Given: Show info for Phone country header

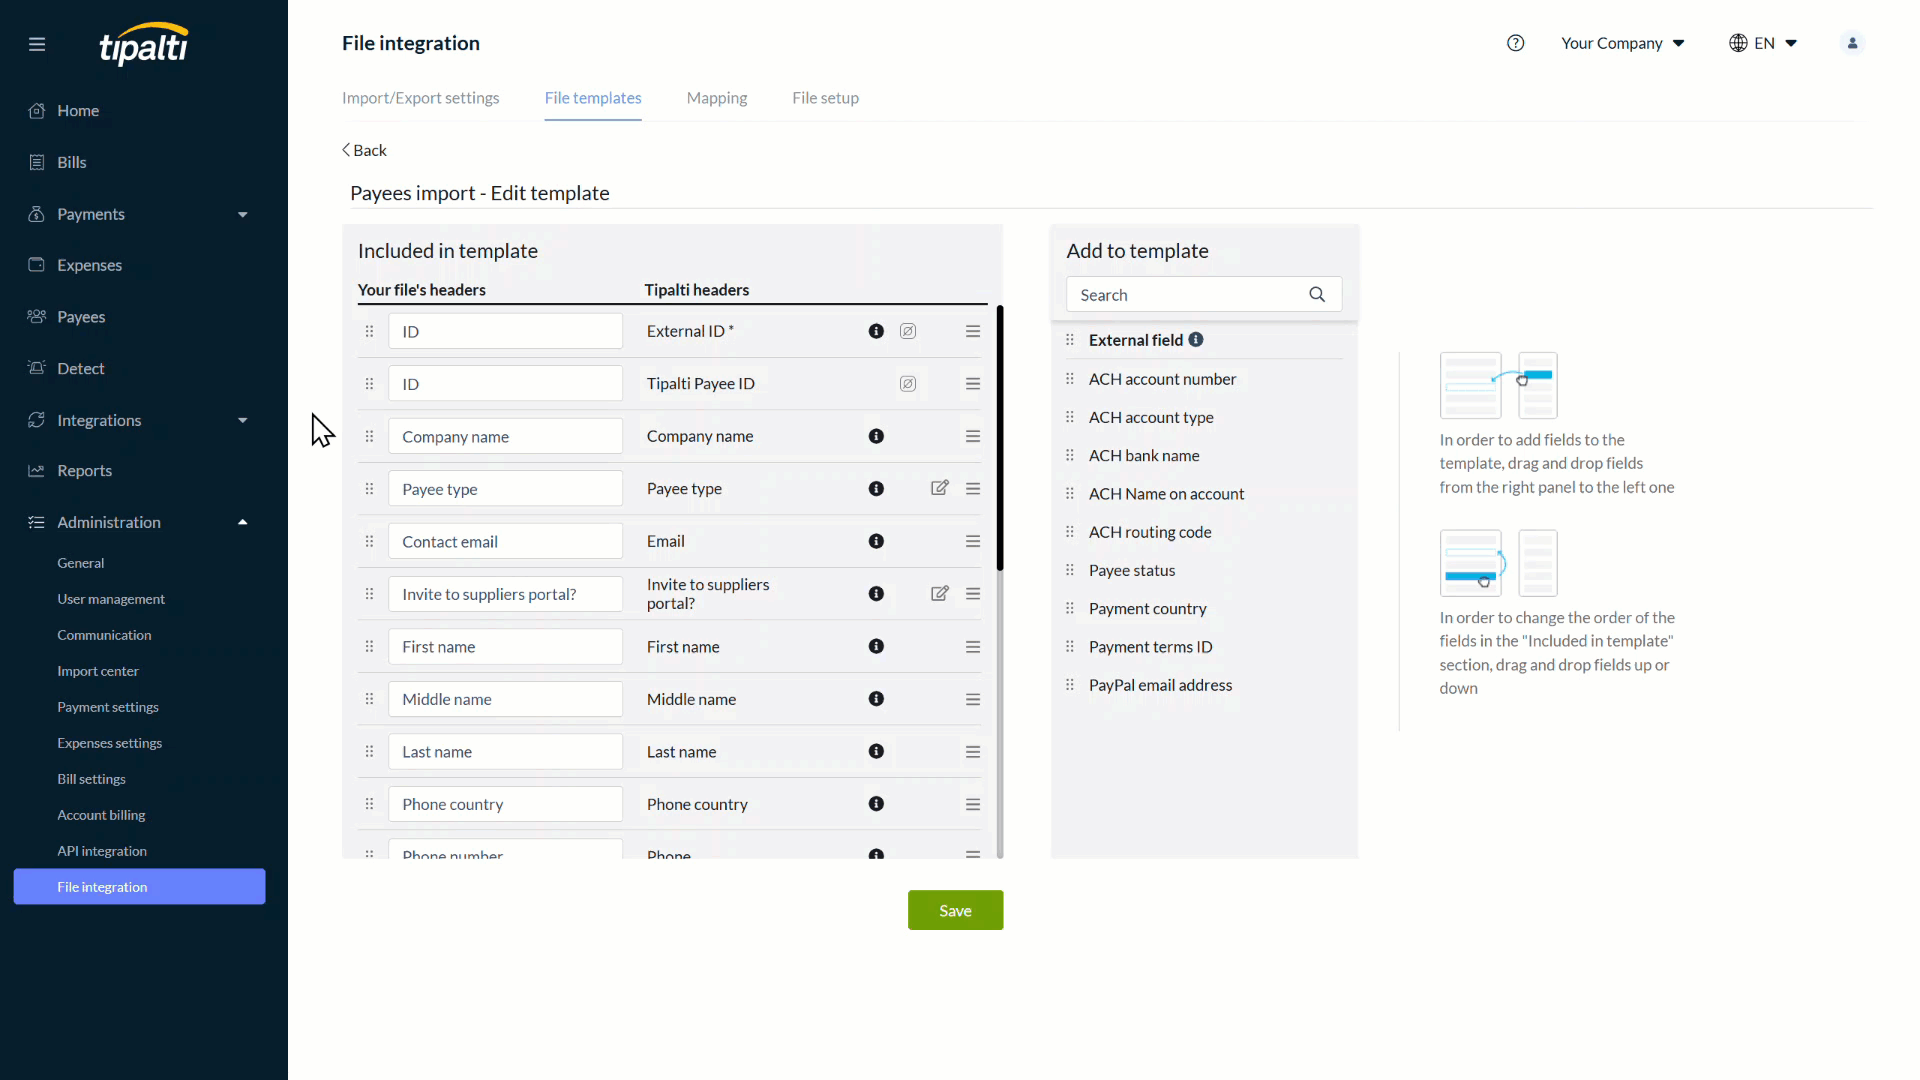Looking at the screenshot, I should pyautogui.click(x=876, y=804).
